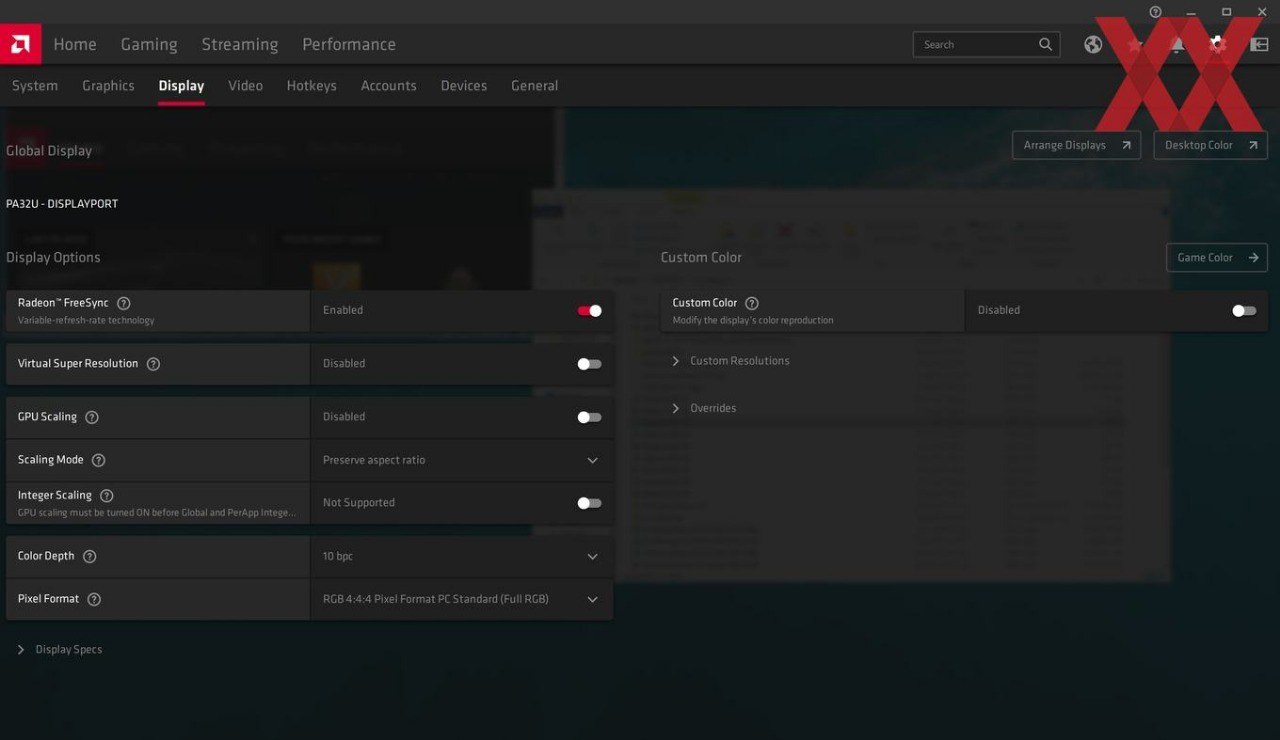Screen dimensions: 1280x740
Task: Turn on the GPU Scaling switch
Action: tap(590, 417)
